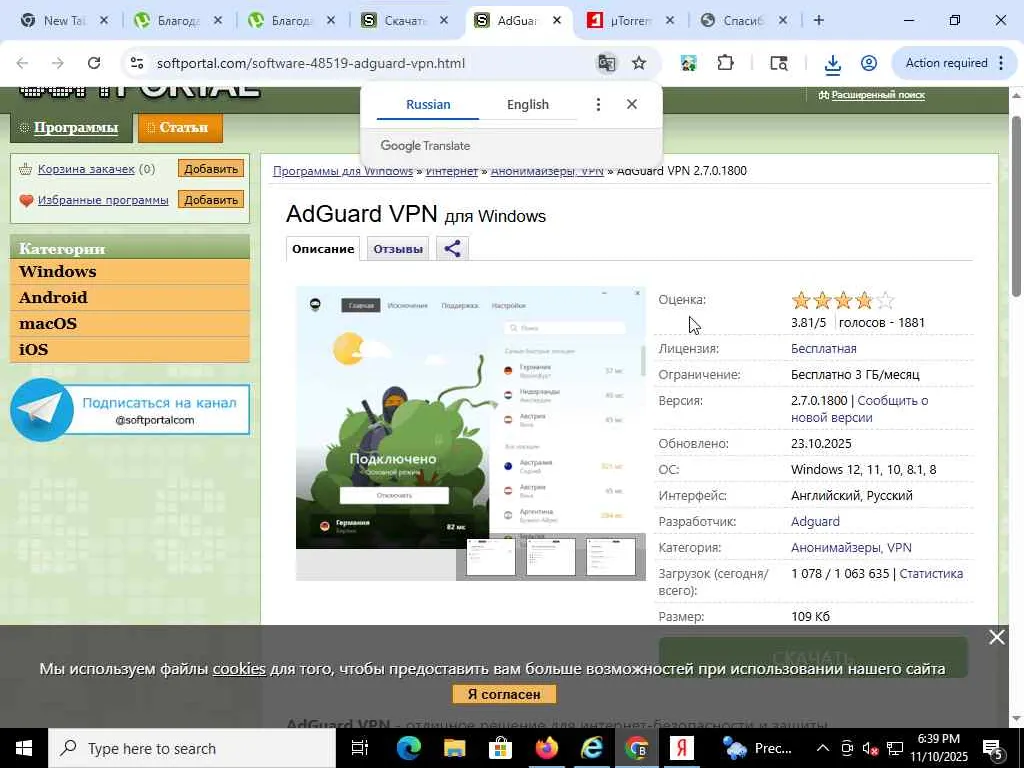
Task: Open Программы для Windows breadcrumb
Action: click(x=343, y=171)
